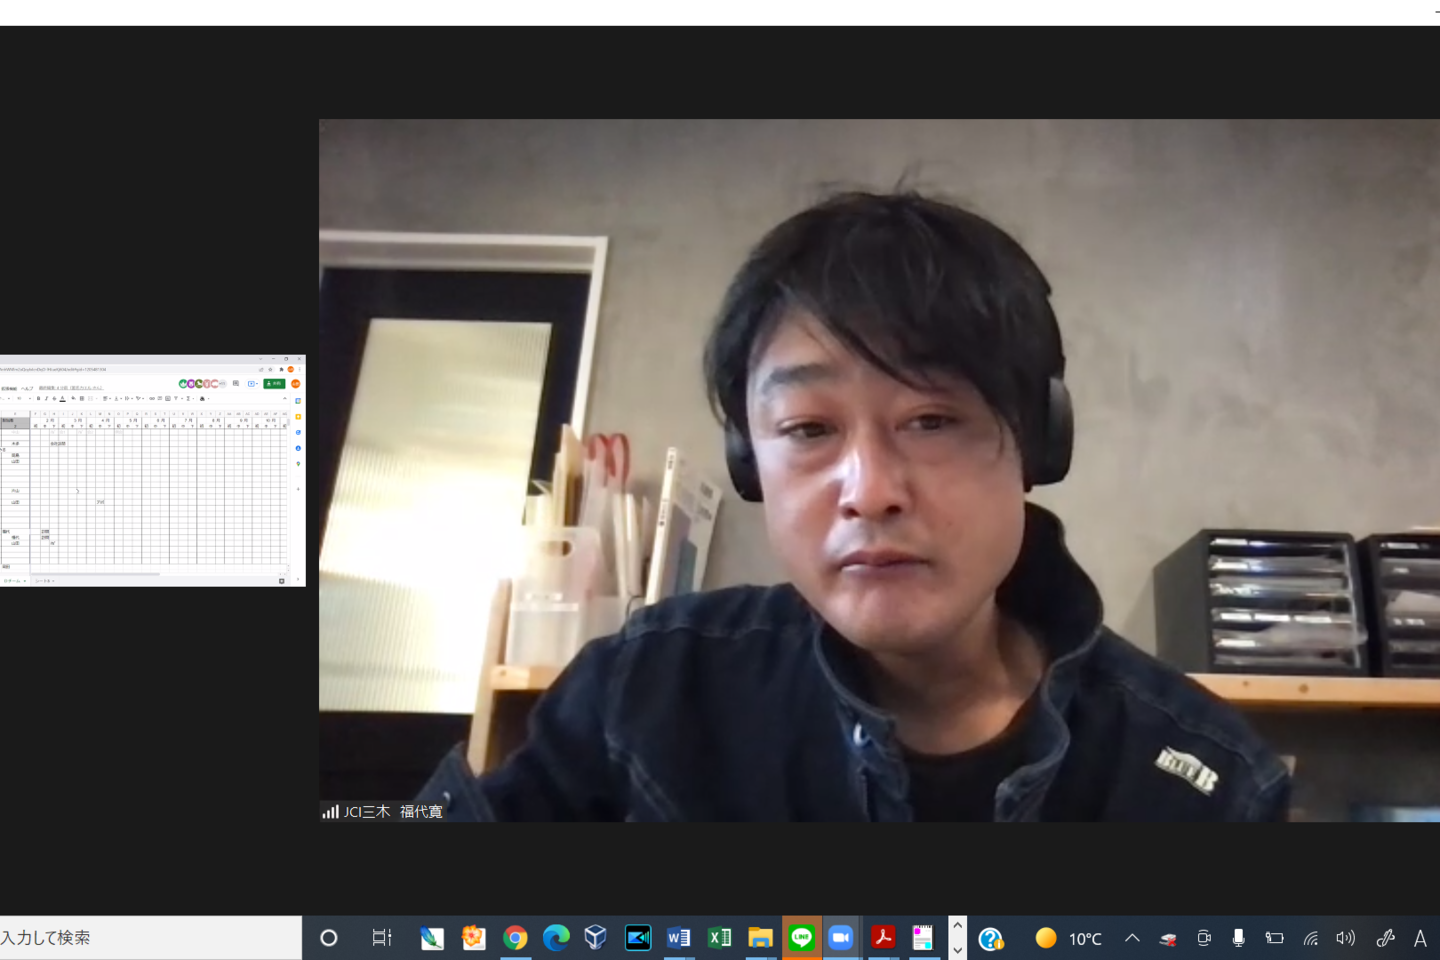Open the VirtualBox cube icon
This screenshot has height=960, width=1440.
596,938
